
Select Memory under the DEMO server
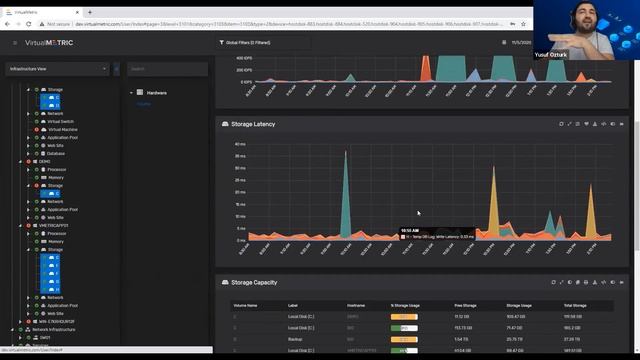click(56, 178)
